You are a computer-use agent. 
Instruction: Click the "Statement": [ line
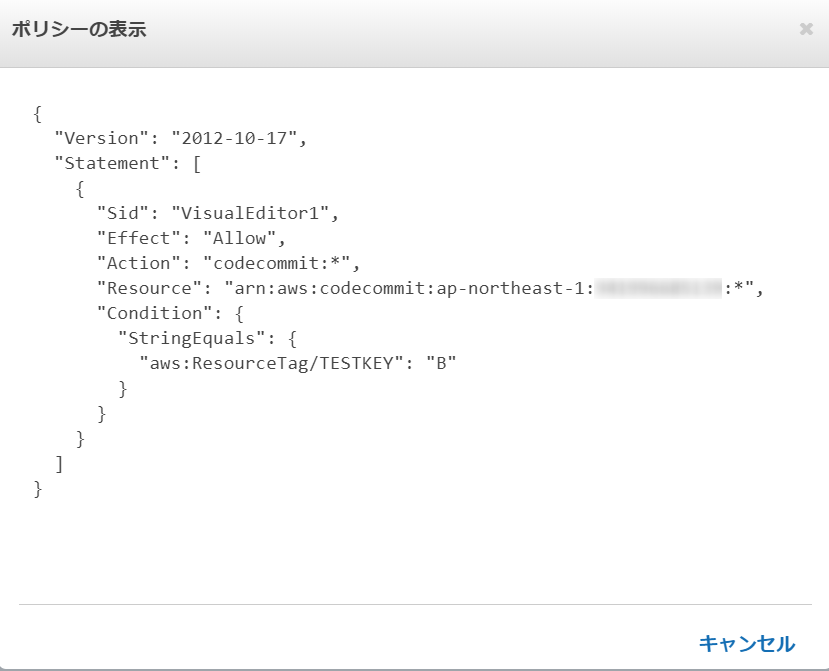128,163
